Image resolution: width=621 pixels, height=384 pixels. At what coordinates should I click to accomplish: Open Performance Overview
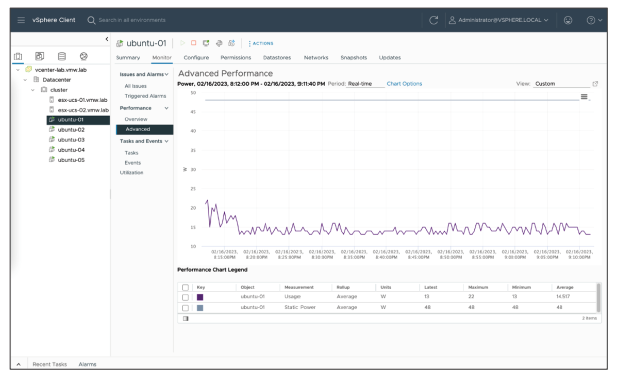point(136,119)
